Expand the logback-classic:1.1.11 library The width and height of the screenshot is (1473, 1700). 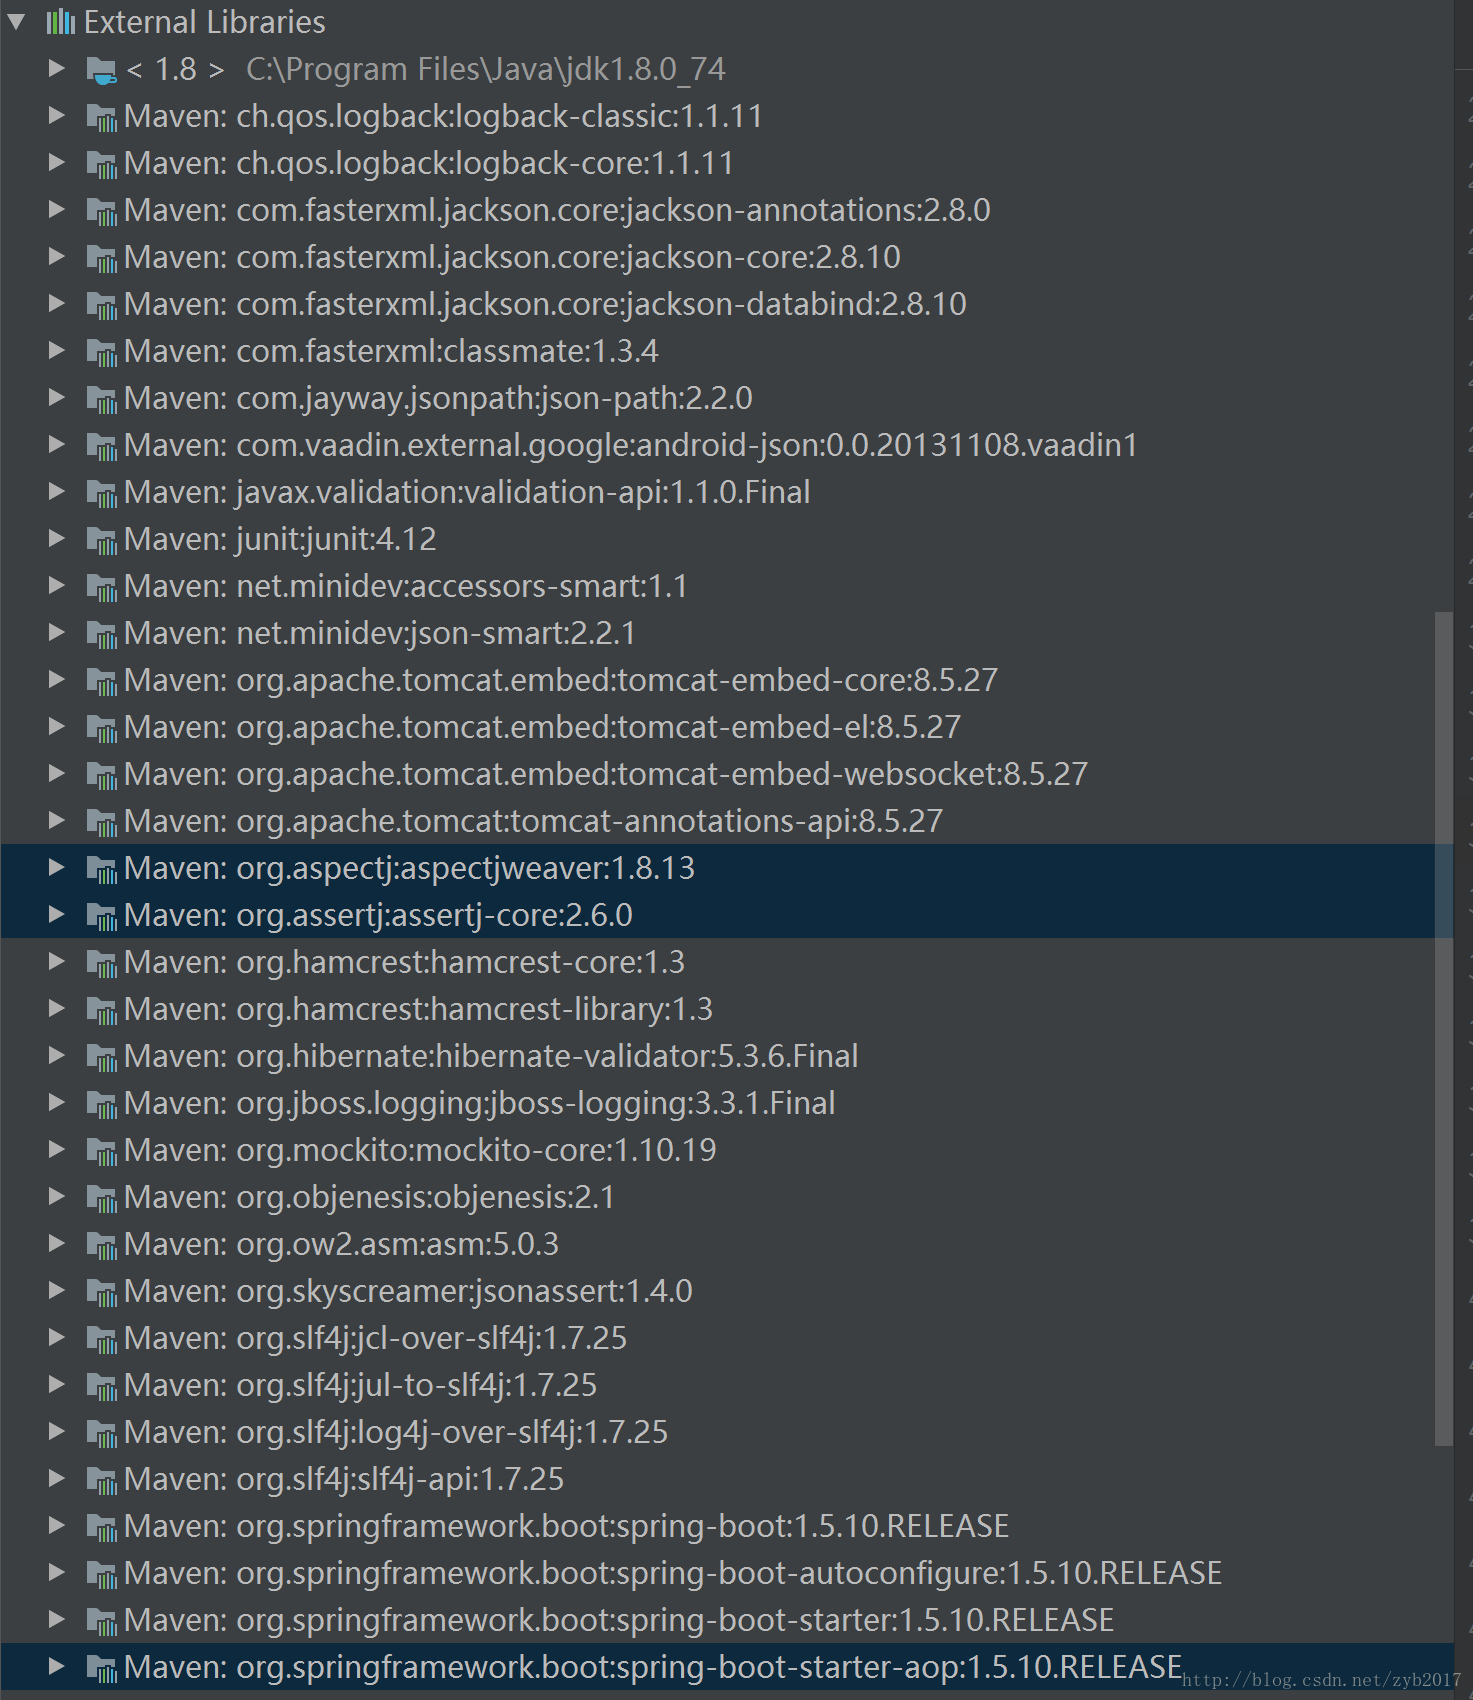pos(57,115)
